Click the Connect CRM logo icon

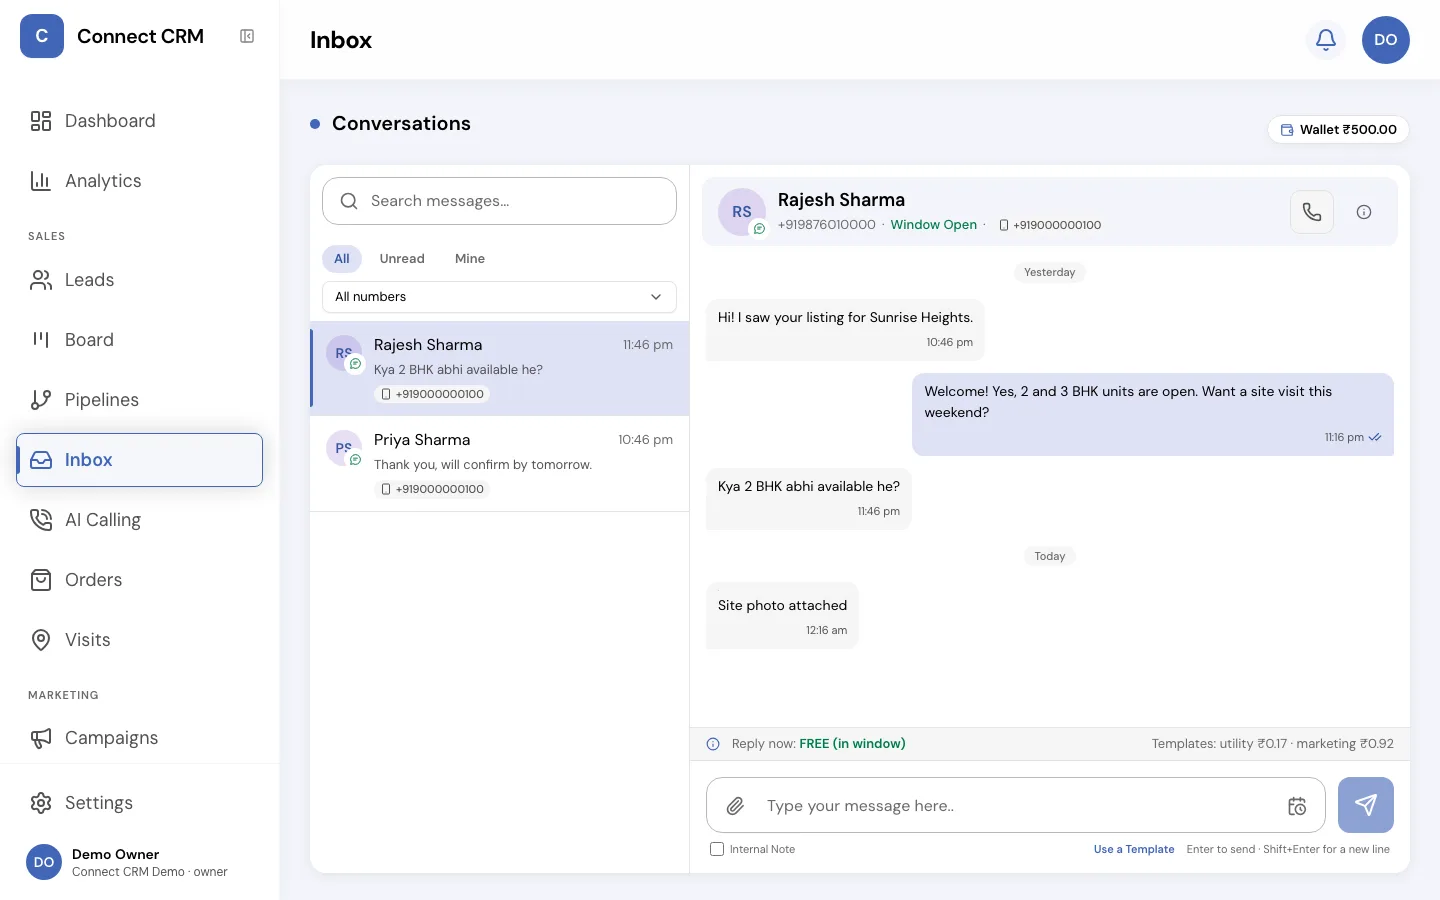(42, 36)
